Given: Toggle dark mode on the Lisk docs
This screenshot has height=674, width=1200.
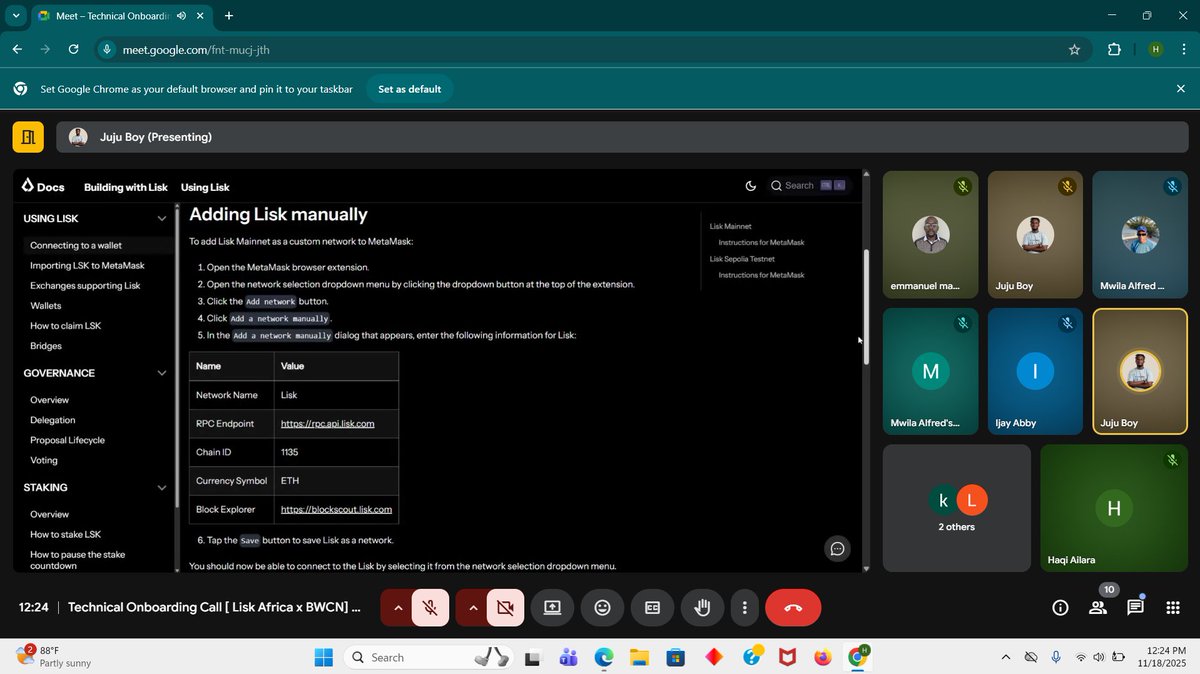Looking at the screenshot, I should pyautogui.click(x=751, y=186).
